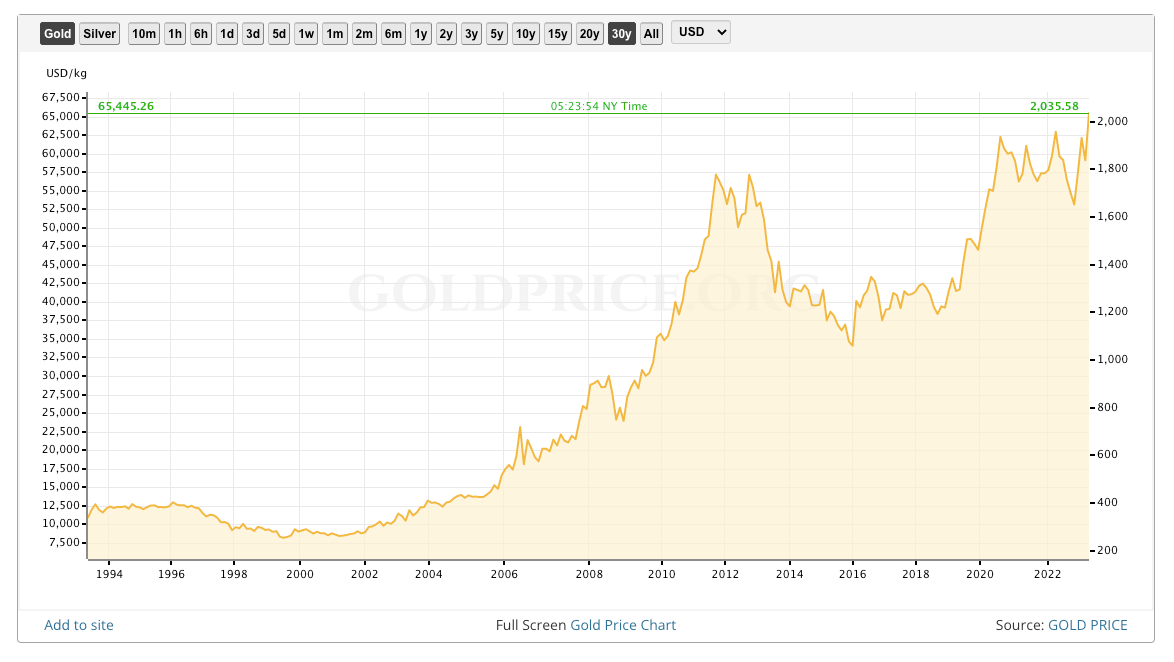
Task: Display the 6m price history
Action: [393, 34]
